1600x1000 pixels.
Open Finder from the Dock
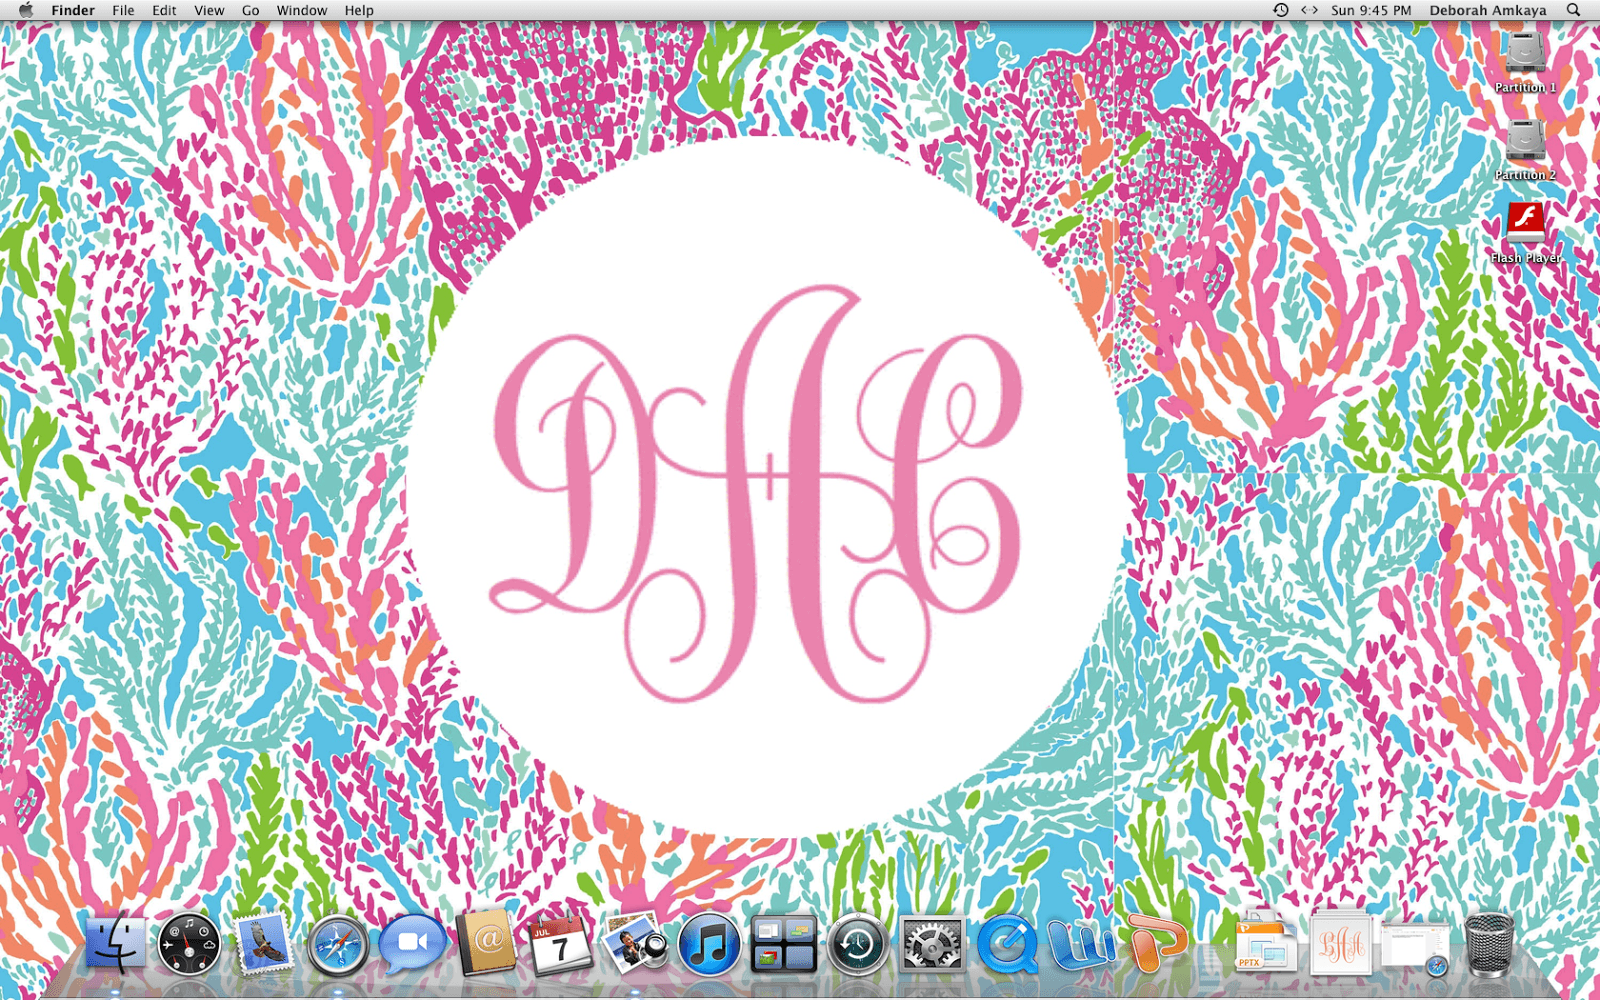[115, 944]
